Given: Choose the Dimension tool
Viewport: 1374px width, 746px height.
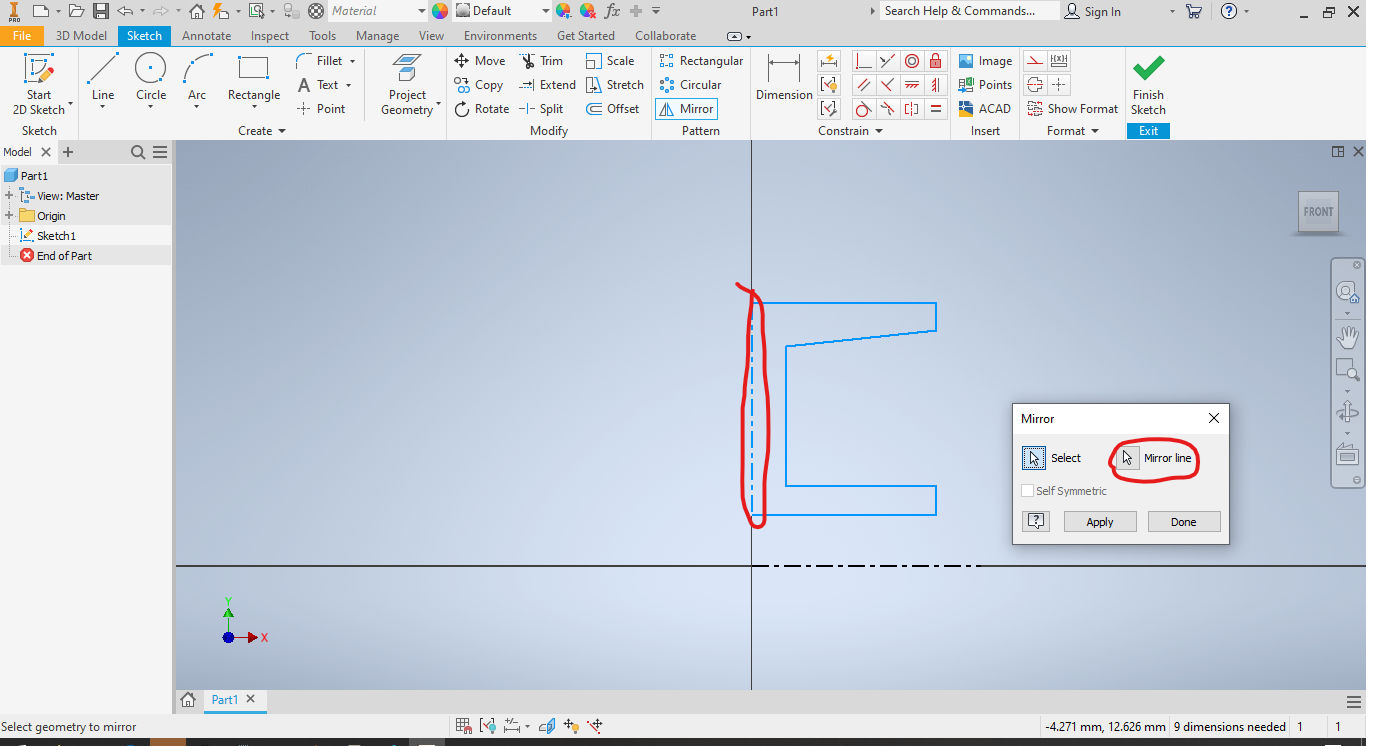Looking at the screenshot, I should [x=784, y=78].
